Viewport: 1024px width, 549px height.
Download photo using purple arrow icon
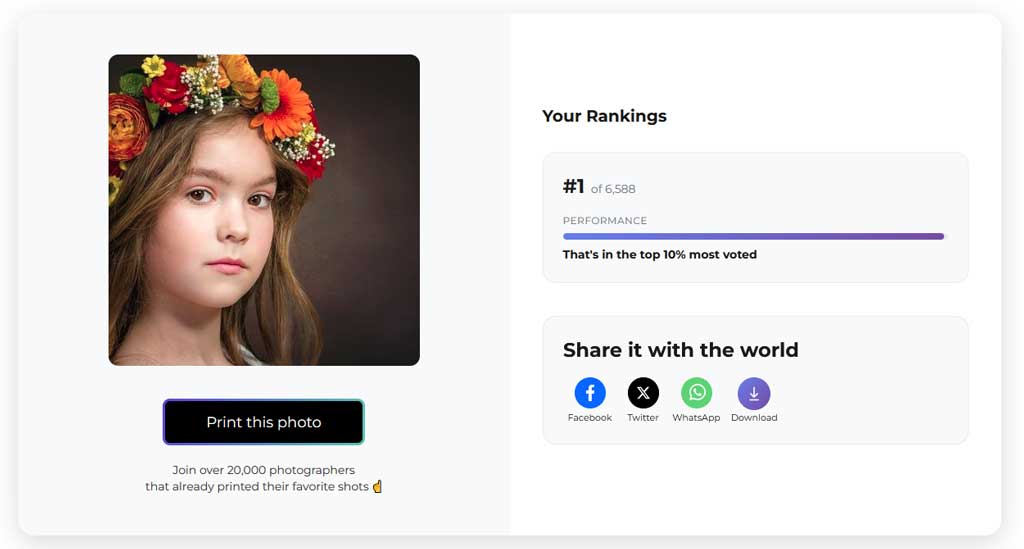click(754, 393)
